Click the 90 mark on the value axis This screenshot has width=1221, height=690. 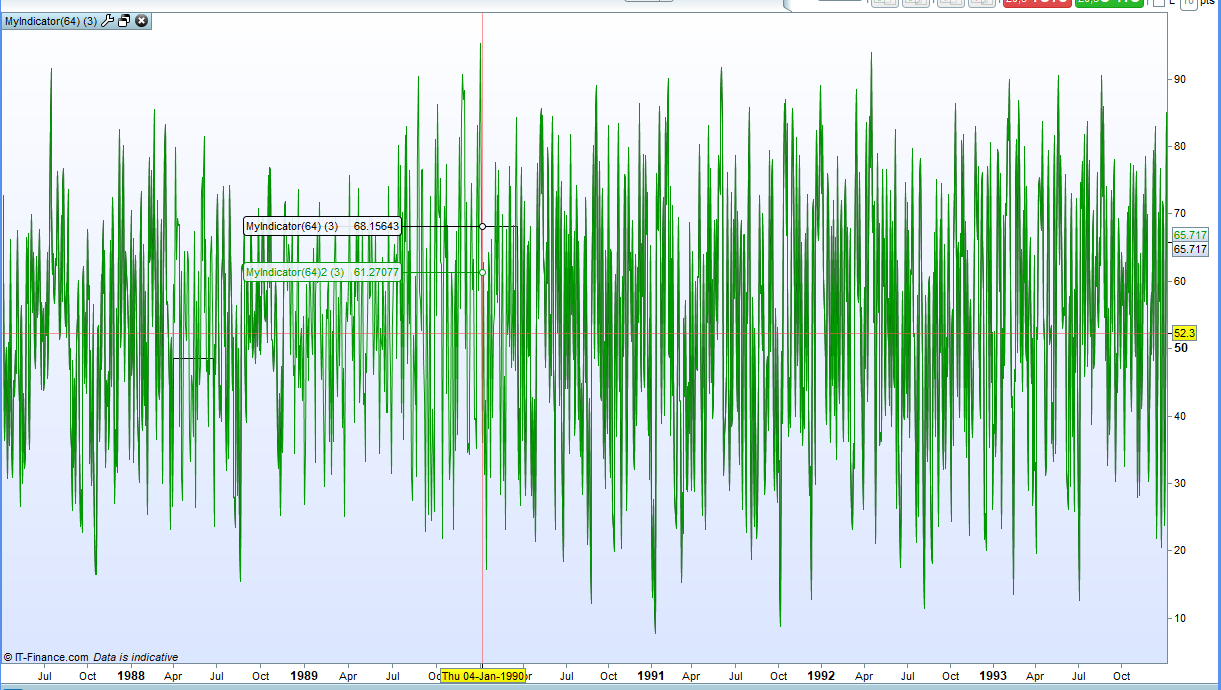point(1181,79)
